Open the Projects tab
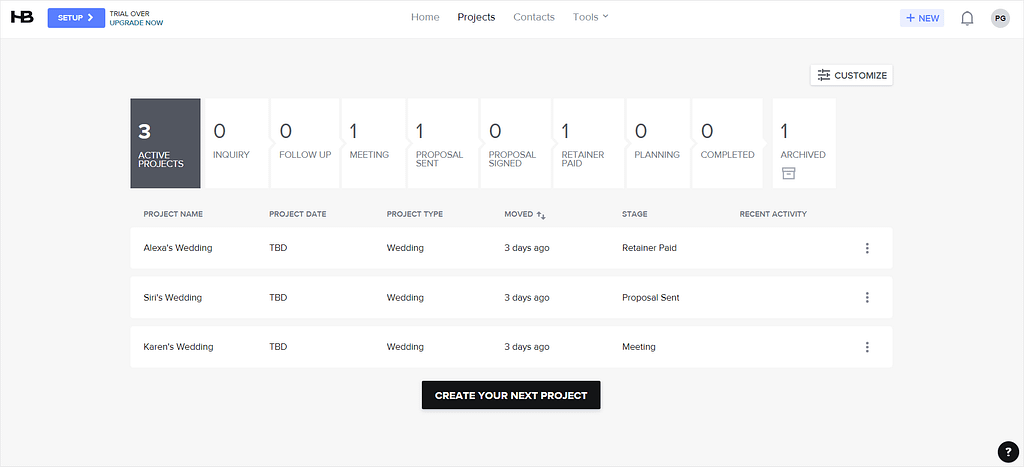Image resolution: width=1024 pixels, height=467 pixels. 476,17
